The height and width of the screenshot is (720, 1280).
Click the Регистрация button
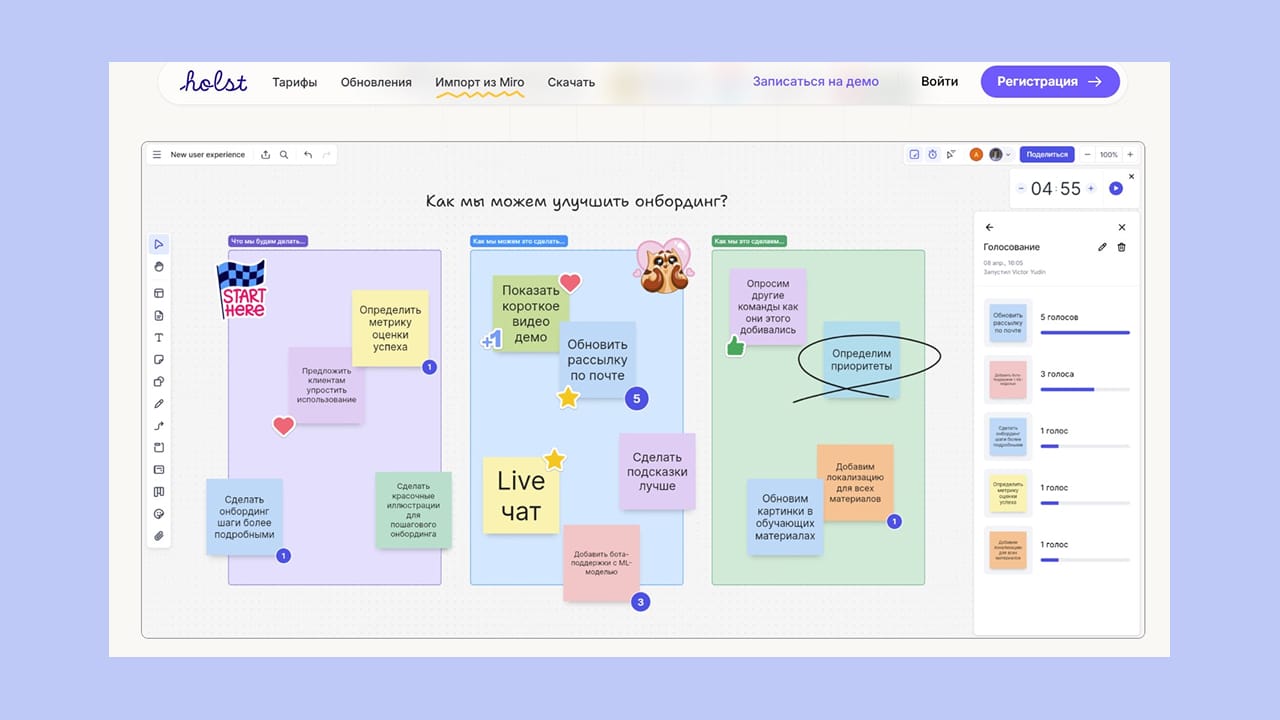(1049, 82)
